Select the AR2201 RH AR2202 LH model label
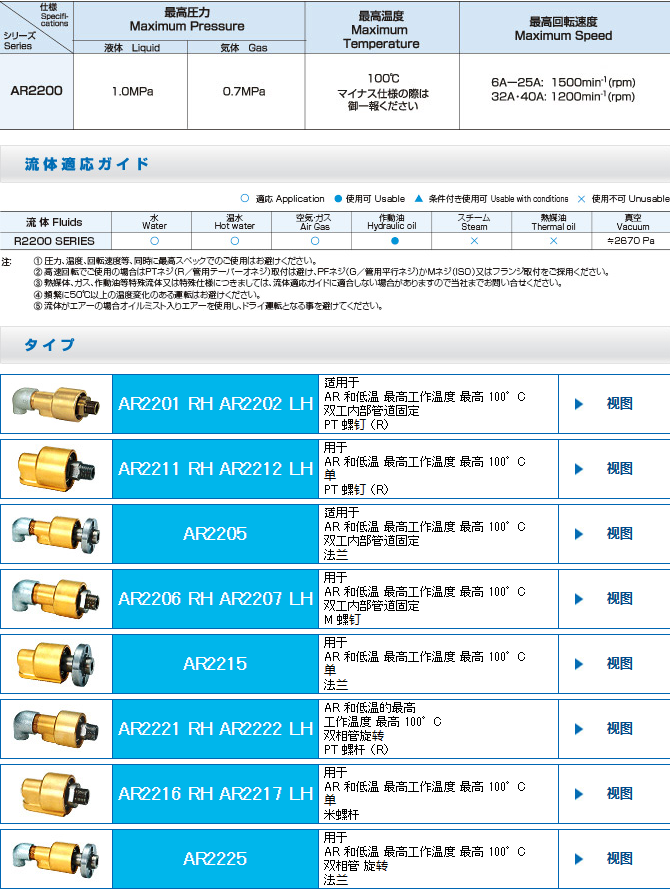The image size is (670, 890). click(215, 404)
